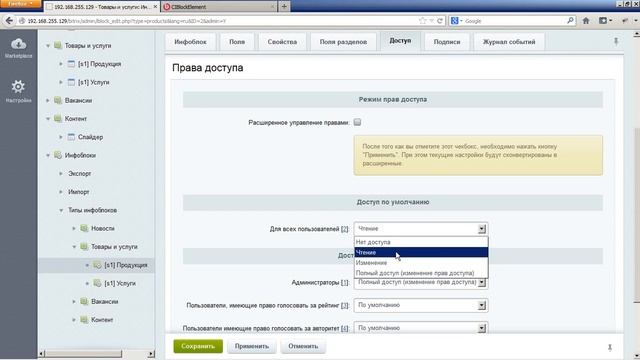Screen dimensions: 640x360
Task: Click the Слайдер block icon
Action: tap(71, 137)
